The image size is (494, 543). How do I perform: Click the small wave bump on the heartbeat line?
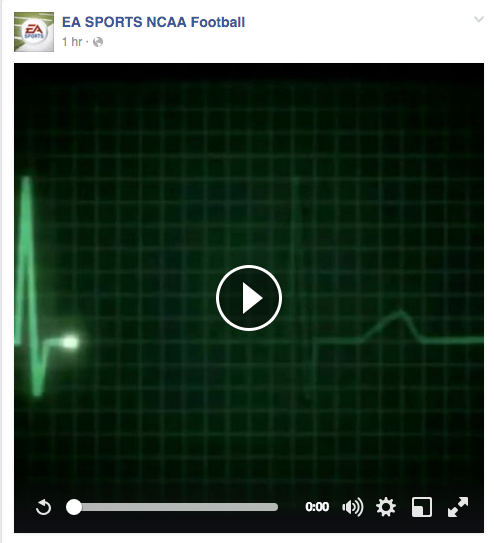point(391,326)
